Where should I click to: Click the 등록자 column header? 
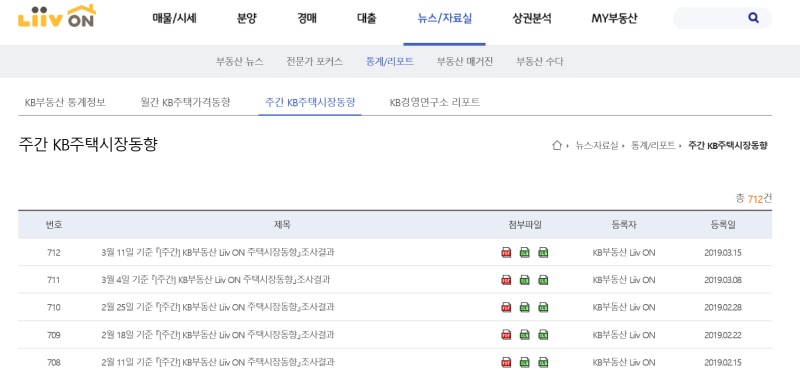point(624,225)
